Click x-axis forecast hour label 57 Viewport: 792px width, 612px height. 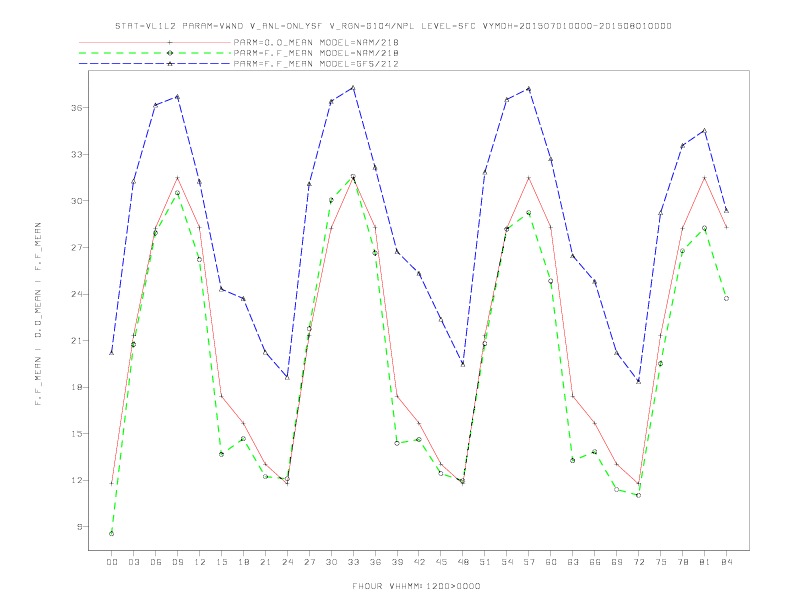(x=529, y=562)
